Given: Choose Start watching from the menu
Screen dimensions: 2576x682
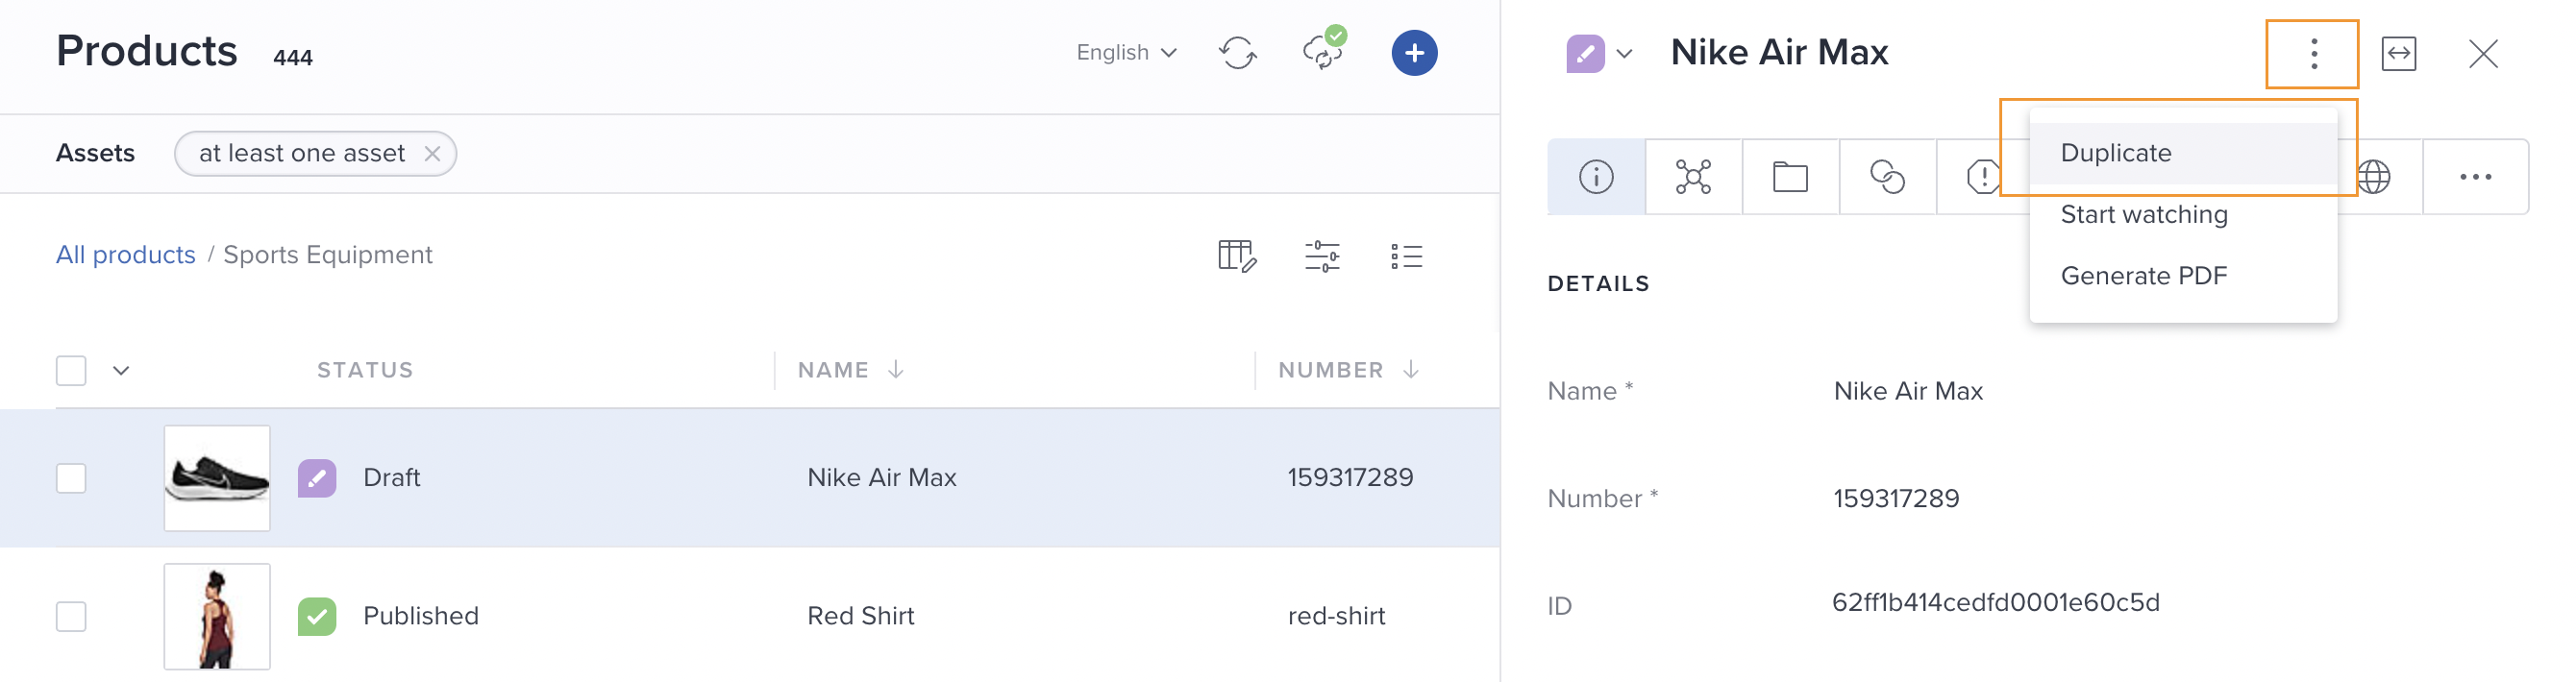Looking at the screenshot, I should pos(2183,215).
